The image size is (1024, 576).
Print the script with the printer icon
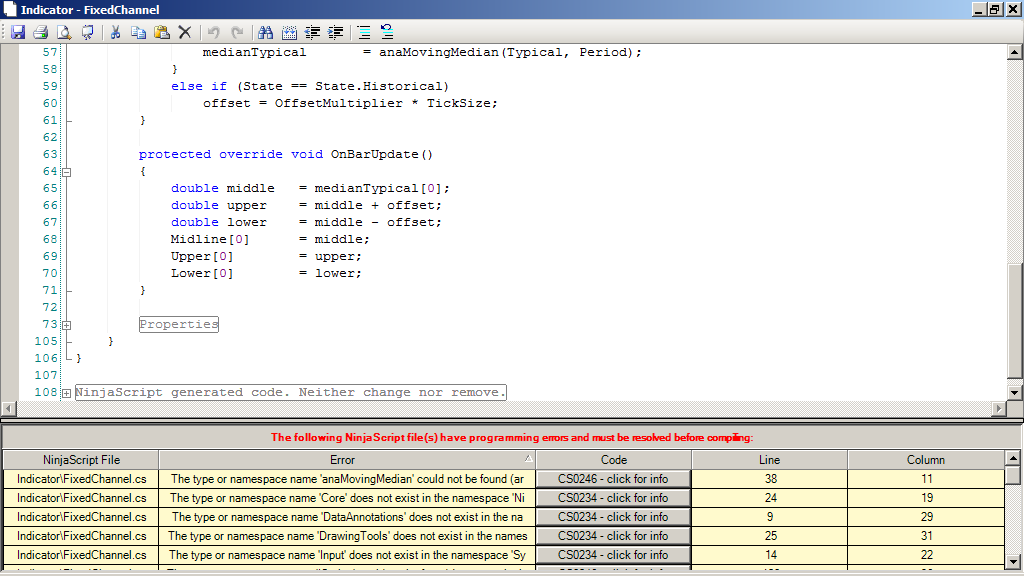click(x=40, y=32)
